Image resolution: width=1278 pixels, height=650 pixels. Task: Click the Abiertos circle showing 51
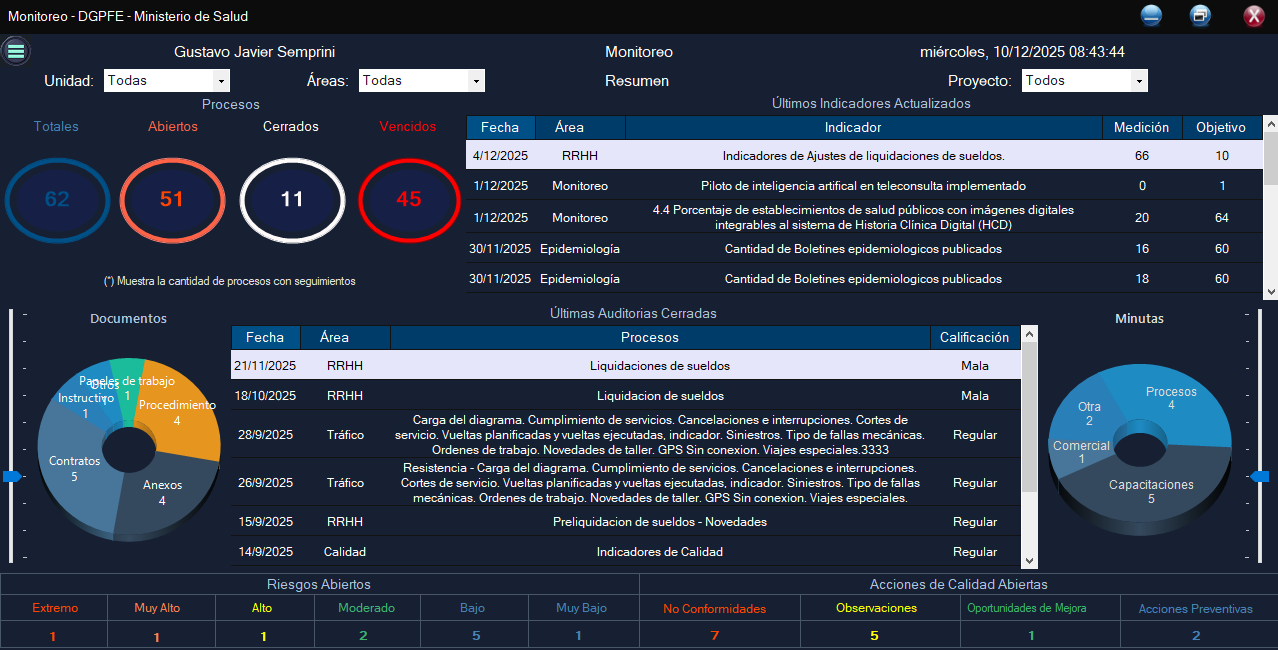click(172, 199)
